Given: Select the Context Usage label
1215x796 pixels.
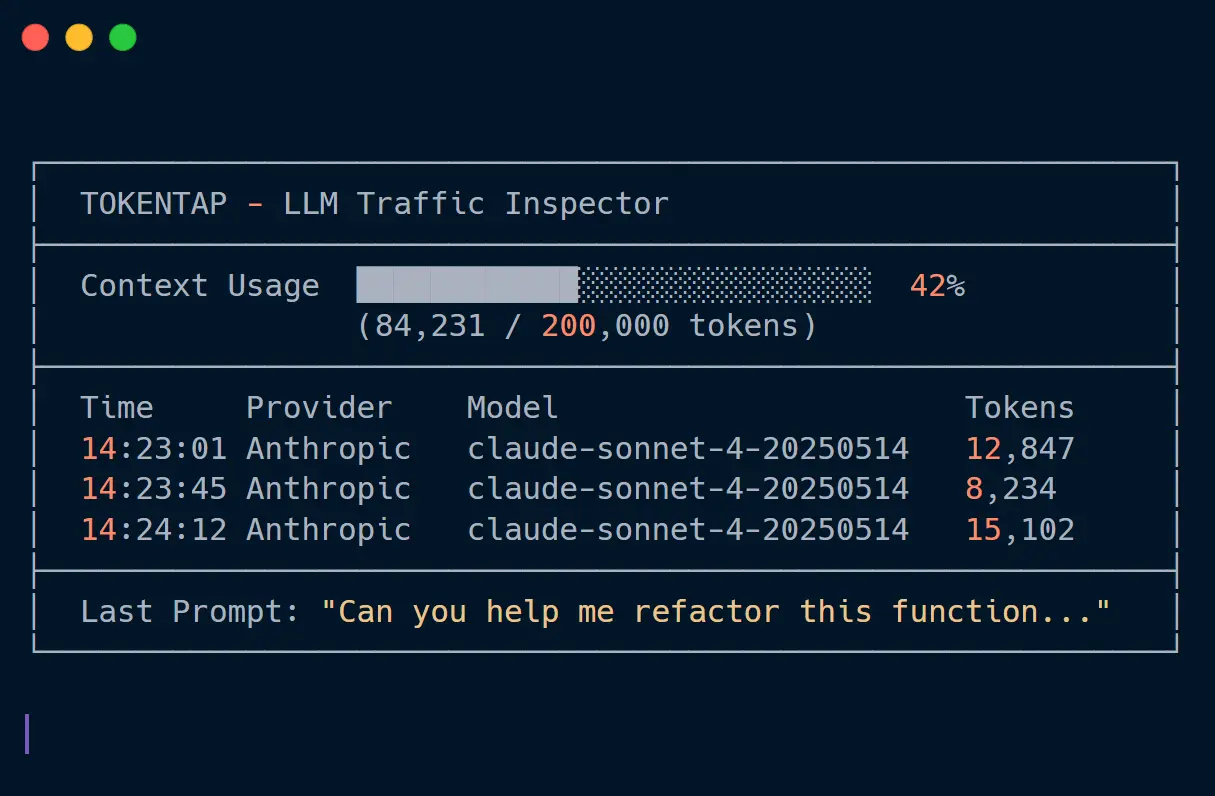Looking at the screenshot, I should 199,286.
